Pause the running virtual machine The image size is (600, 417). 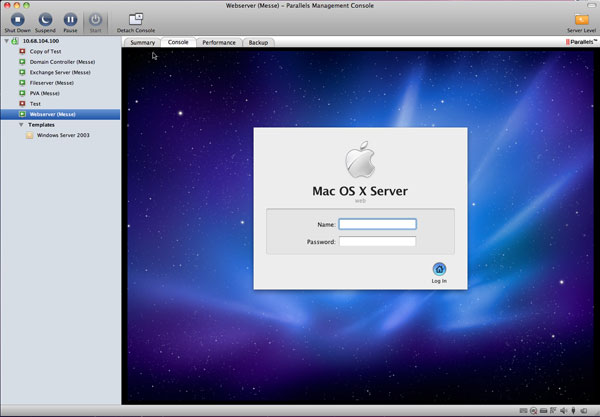(70, 19)
